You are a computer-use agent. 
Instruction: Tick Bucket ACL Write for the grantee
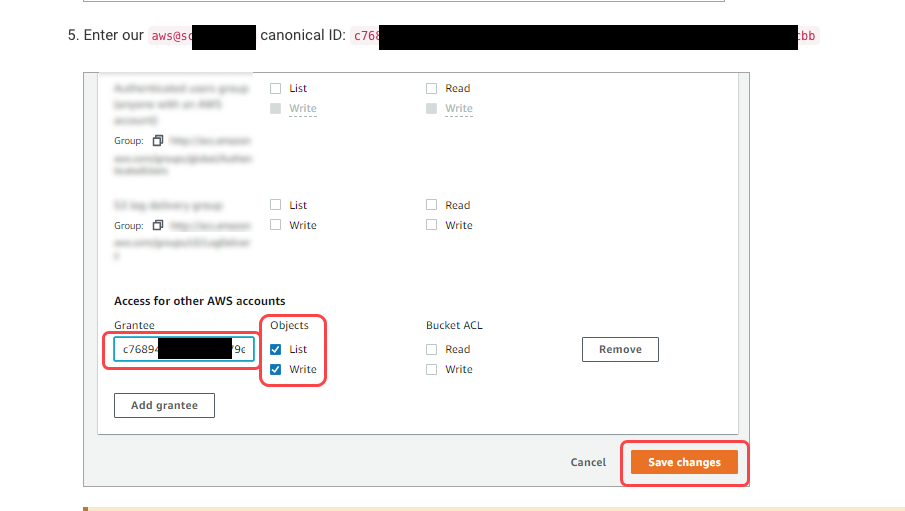[x=431, y=369]
